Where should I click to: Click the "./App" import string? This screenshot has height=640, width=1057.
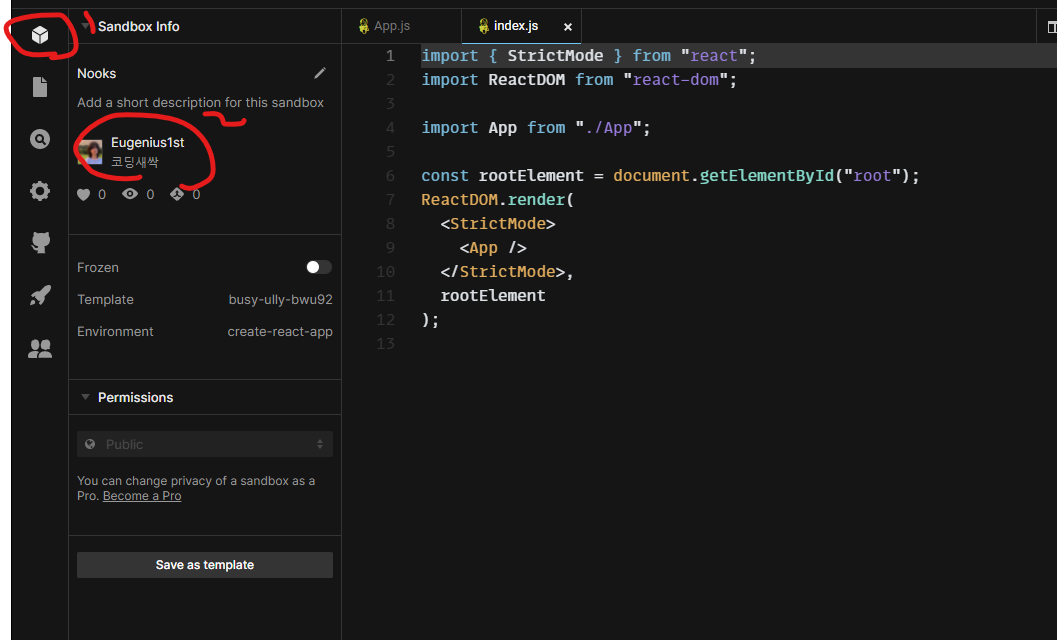click(x=608, y=127)
